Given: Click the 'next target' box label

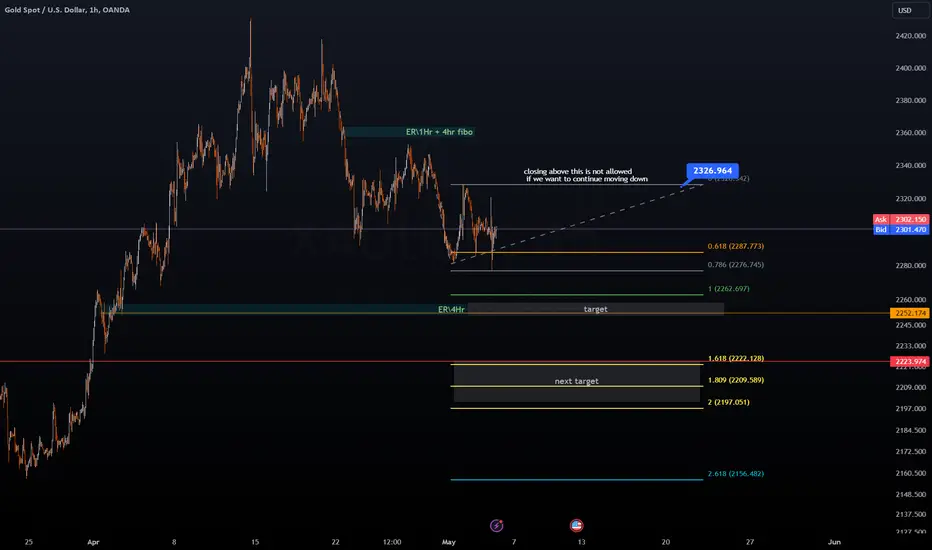Looking at the screenshot, I should tap(577, 381).
